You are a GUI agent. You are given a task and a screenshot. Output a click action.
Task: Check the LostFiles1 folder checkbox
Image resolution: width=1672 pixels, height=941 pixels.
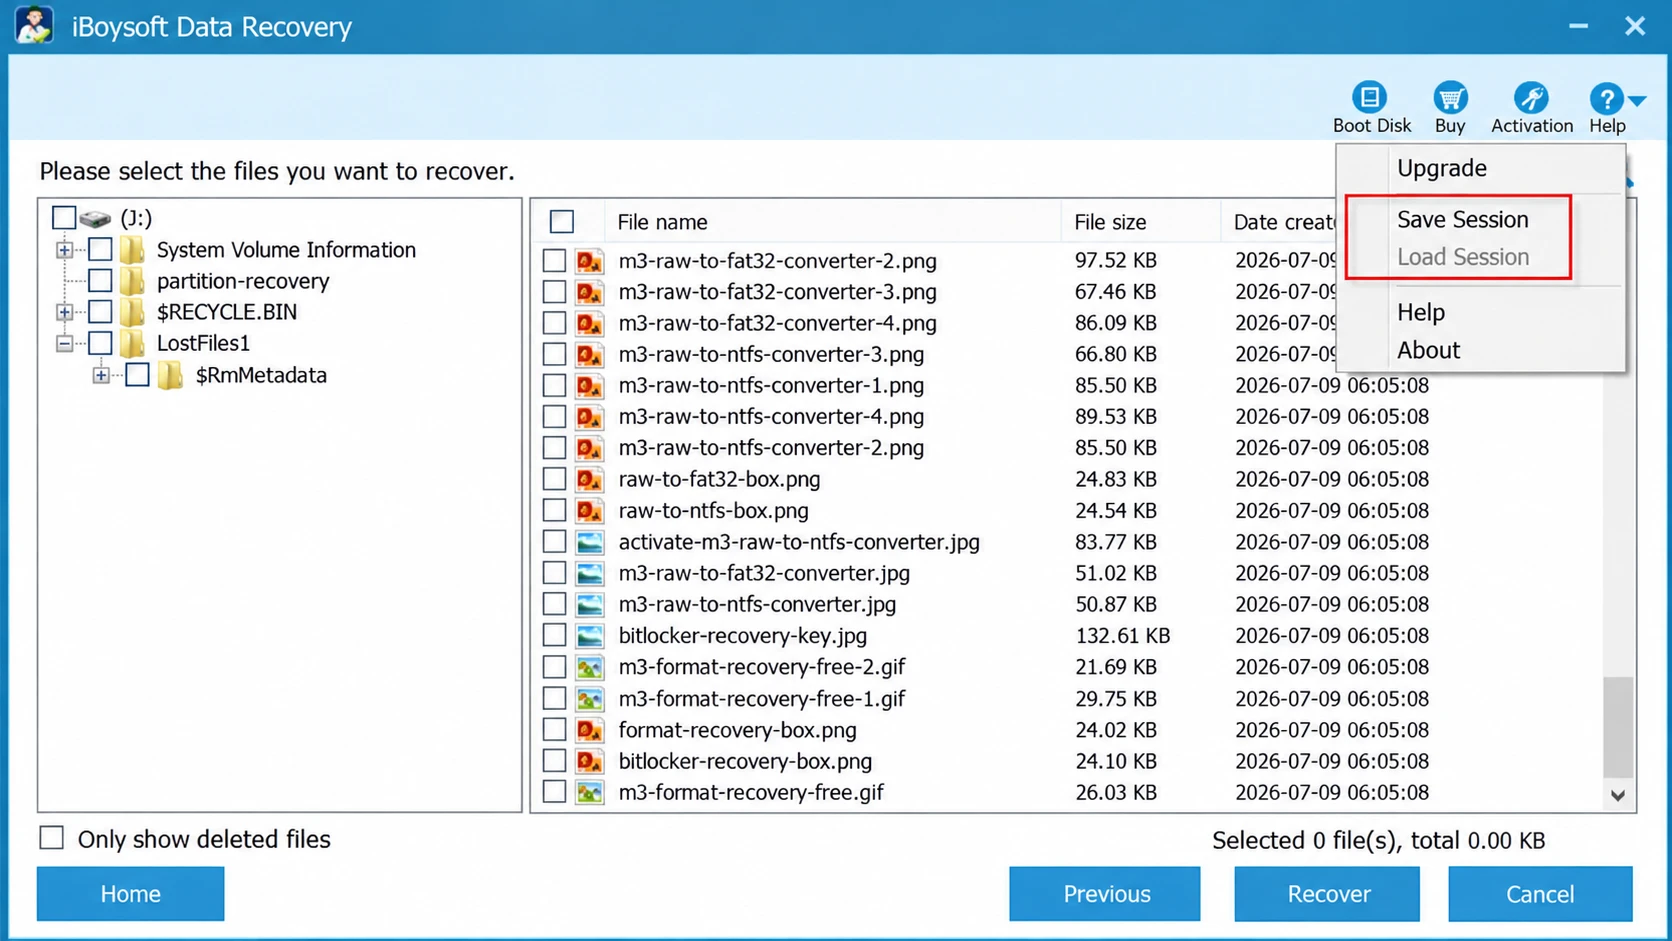(x=100, y=343)
